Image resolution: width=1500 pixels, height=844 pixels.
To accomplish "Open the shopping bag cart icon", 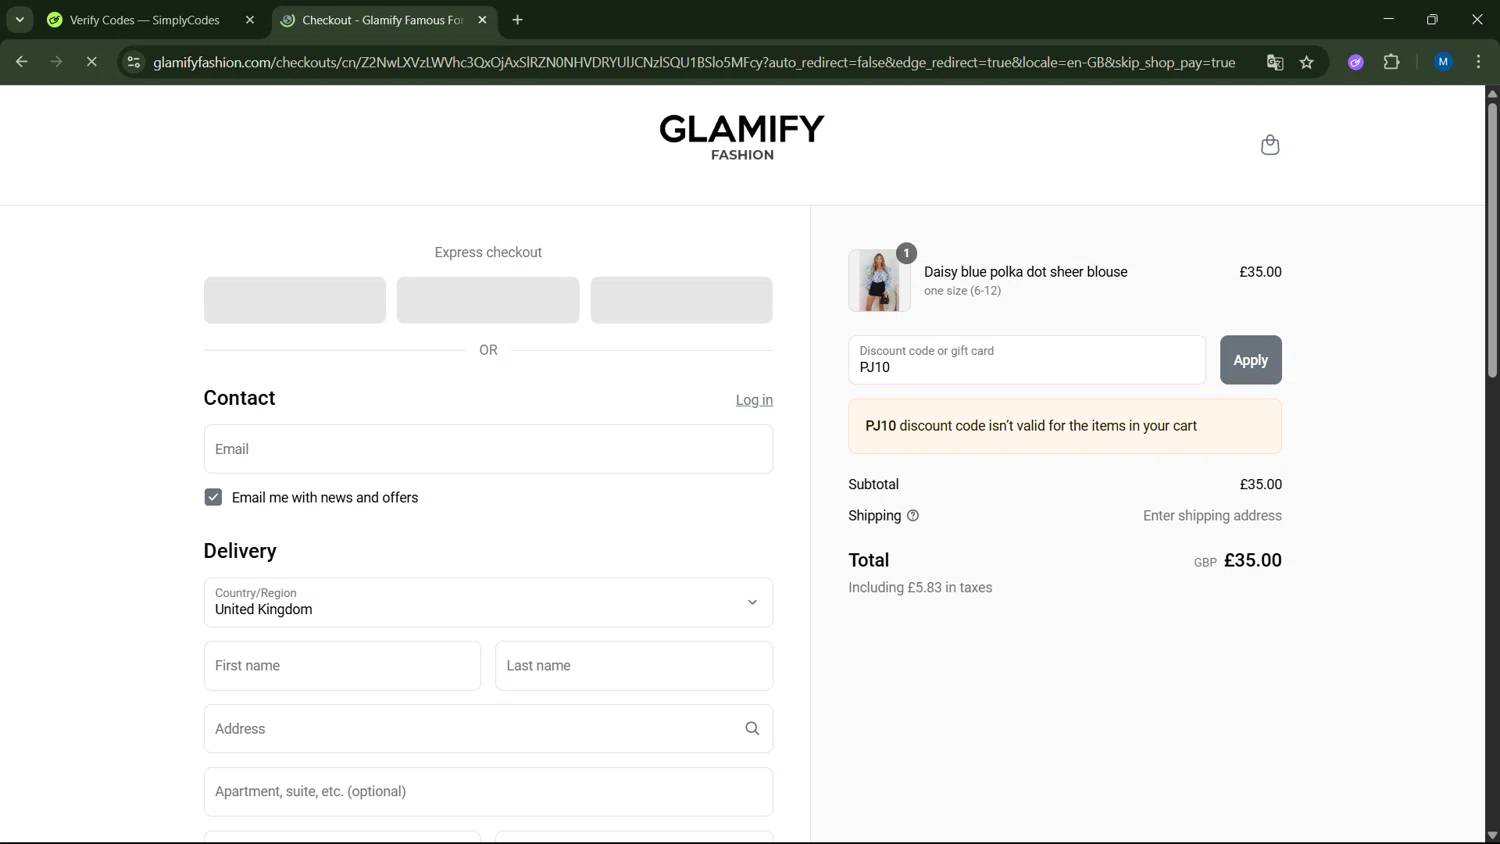I will (x=1270, y=145).
